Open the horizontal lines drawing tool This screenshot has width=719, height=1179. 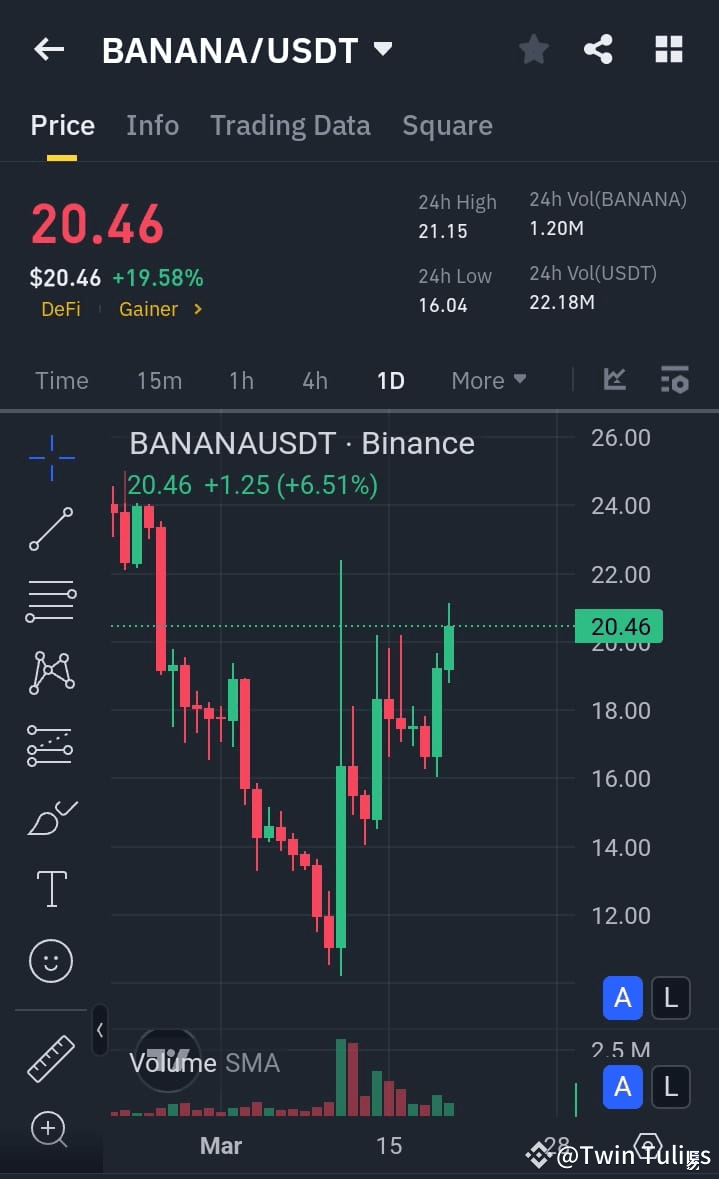point(51,601)
